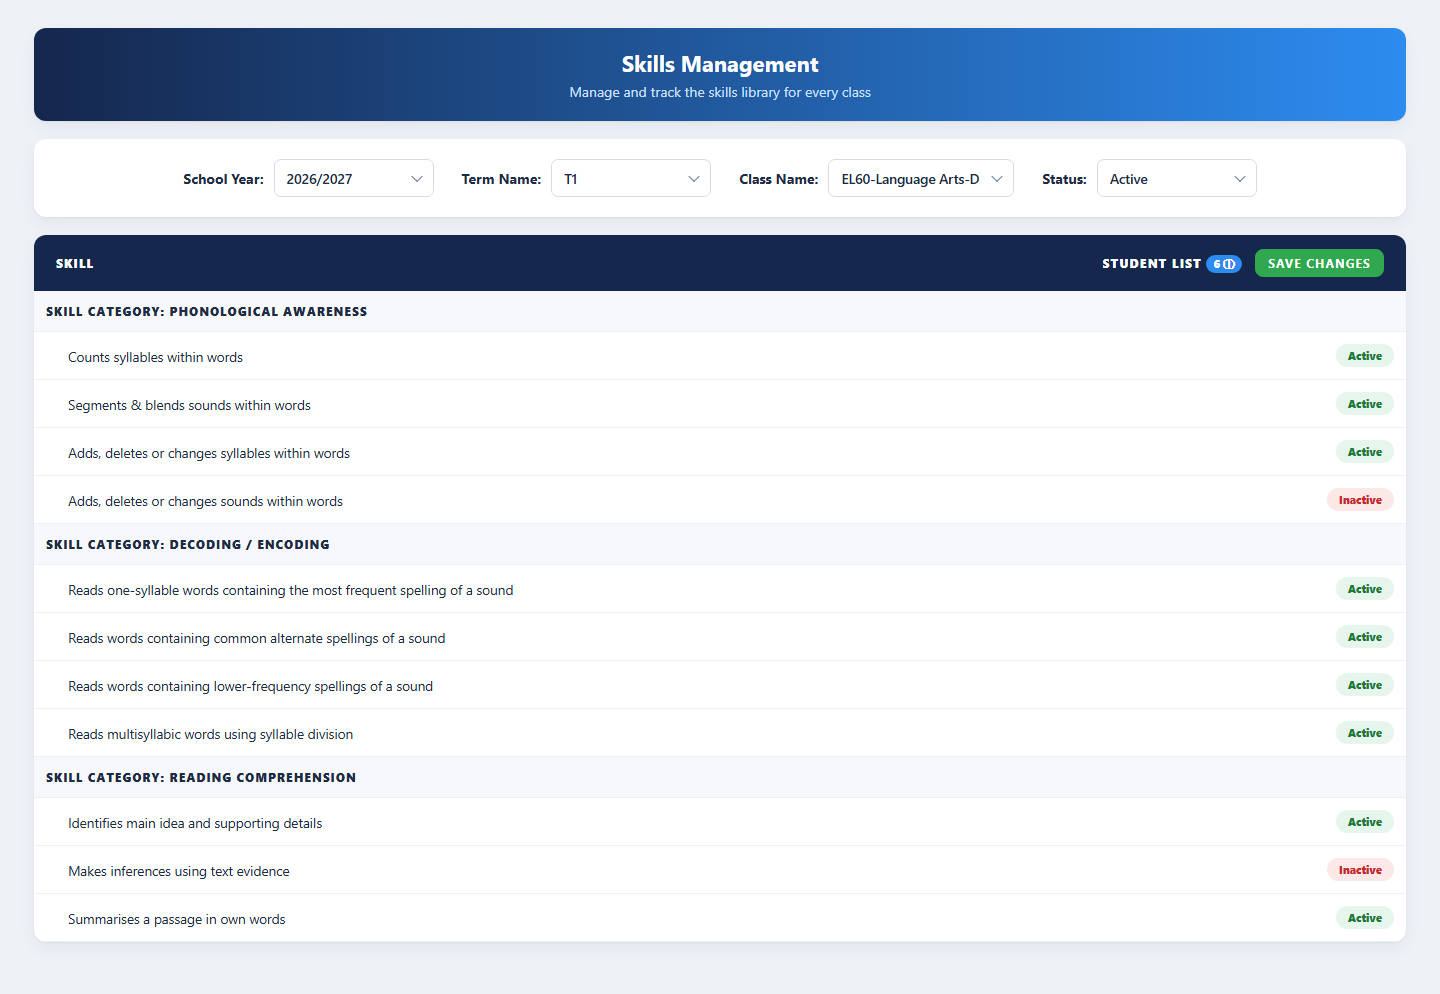Click the Save Changes button
The width and height of the screenshot is (1440, 994).
point(1319,263)
